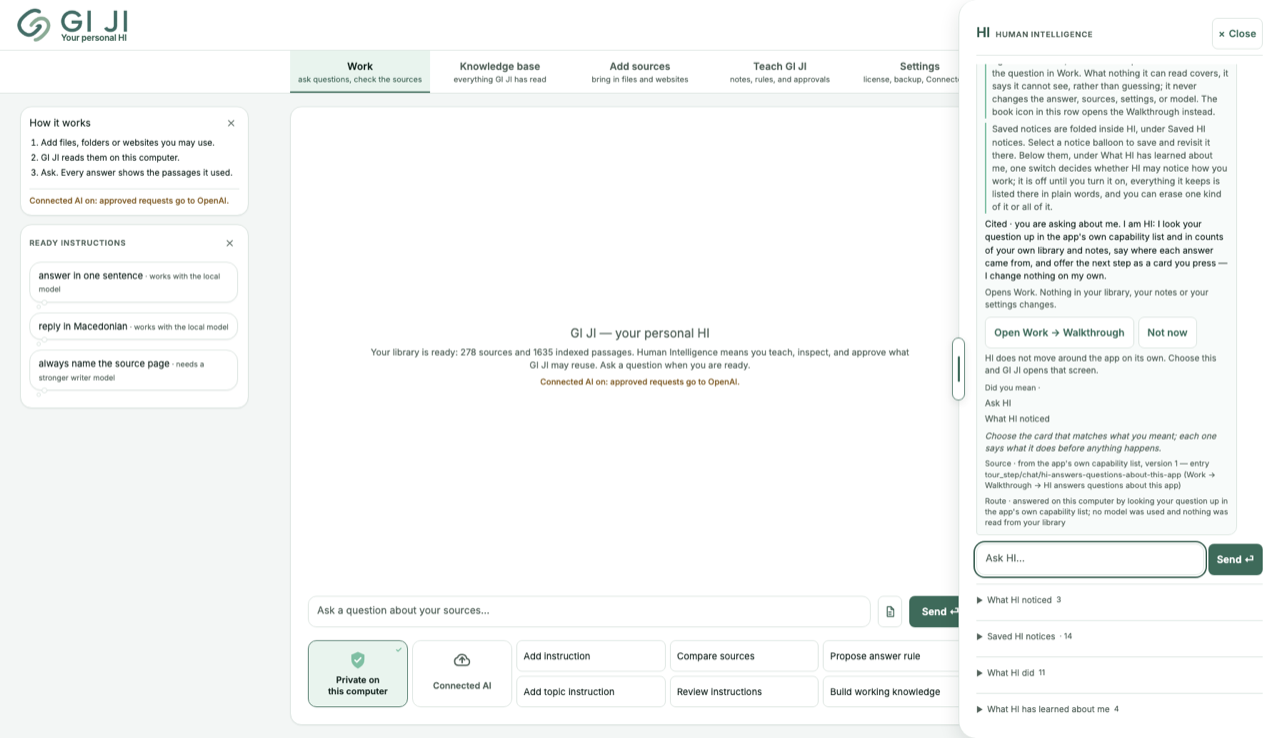Image resolution: width=1280 pixels, height=738 pixels.
Task: Select Private on this computer mode
Action: pyautogui.click(x=358, y=674)
